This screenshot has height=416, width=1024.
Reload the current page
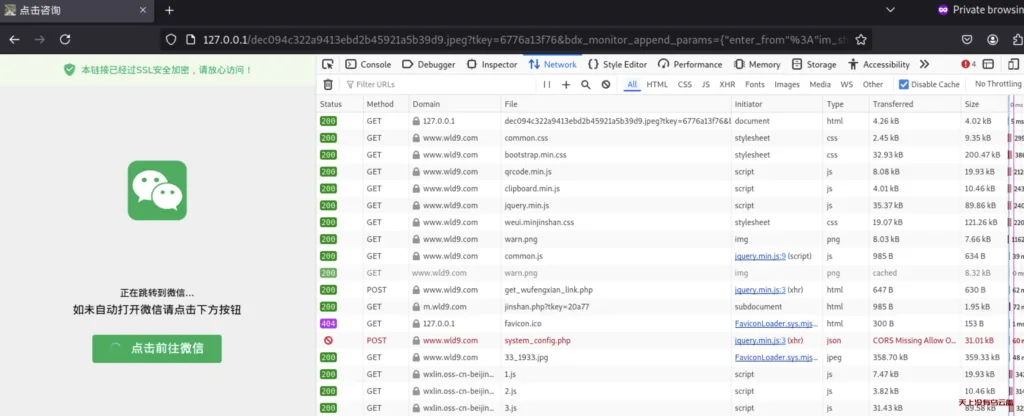pos(65,40)
